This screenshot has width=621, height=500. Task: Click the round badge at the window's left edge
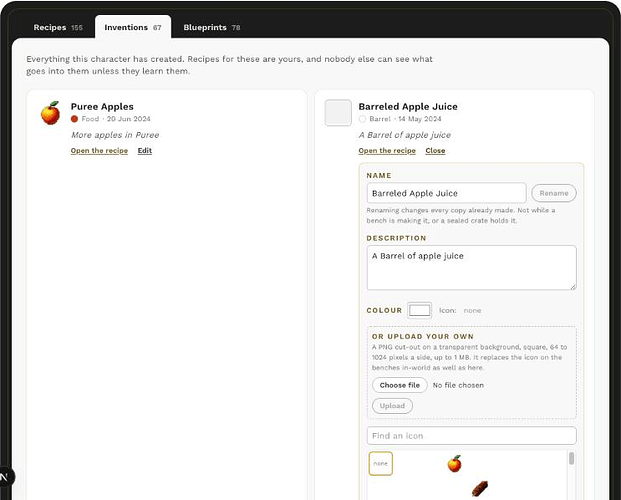click(x=5, y=477)
